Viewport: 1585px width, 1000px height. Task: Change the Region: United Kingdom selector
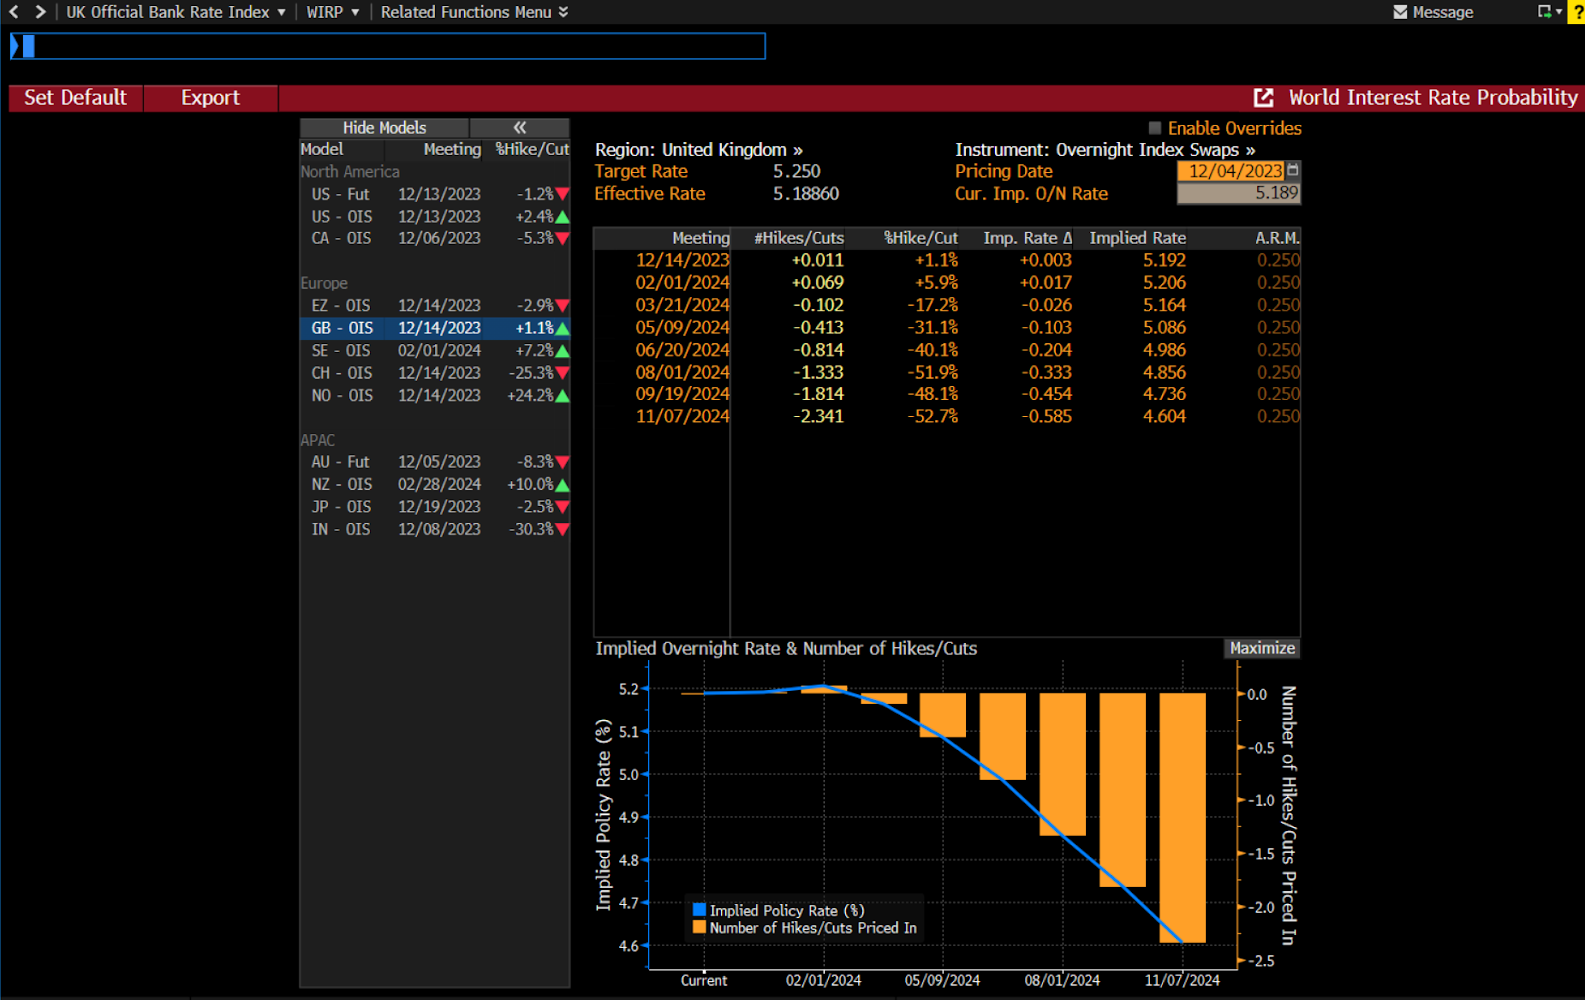pyautogui.click(x=698, y=150)
